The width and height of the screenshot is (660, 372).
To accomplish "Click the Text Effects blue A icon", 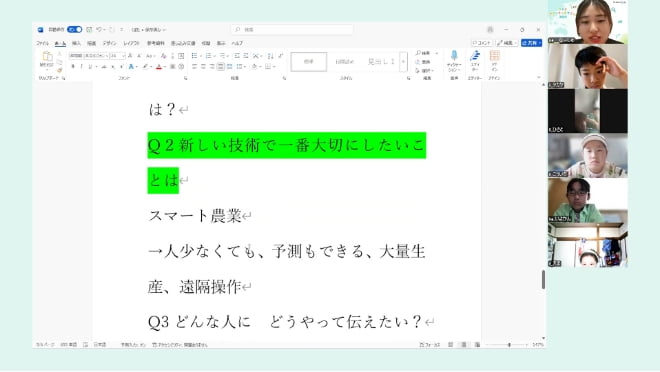I will coord(131,66).
